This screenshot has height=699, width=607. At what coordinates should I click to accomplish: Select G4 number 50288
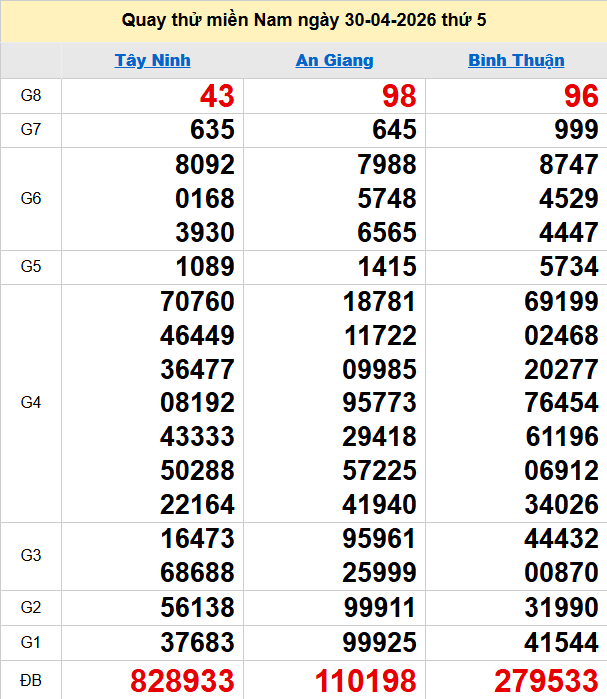point(197,470)
